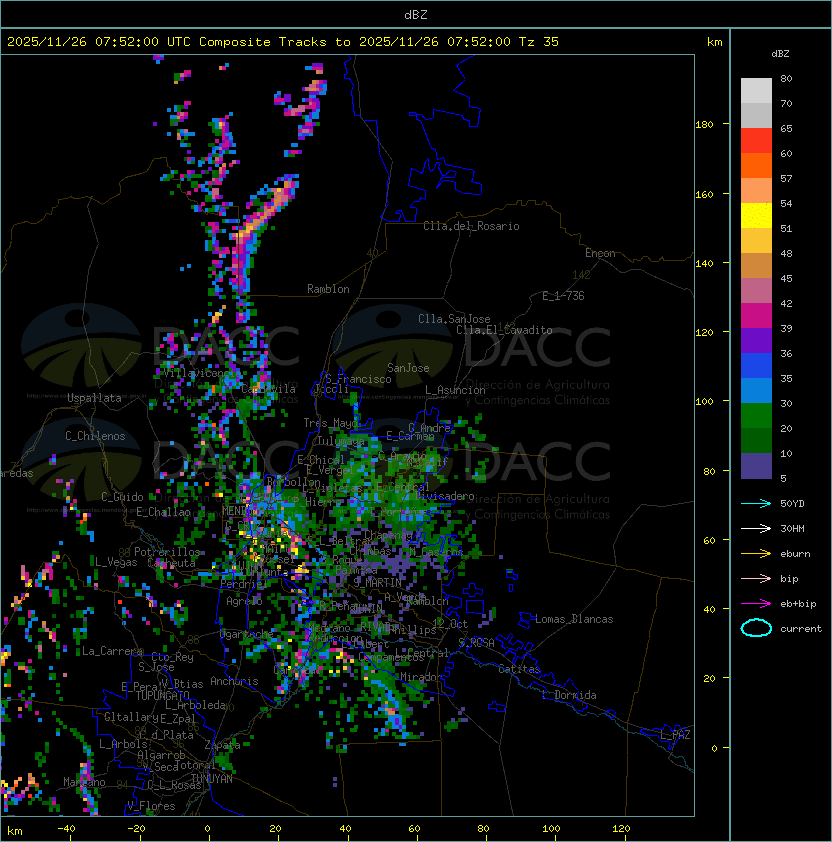Click the 'L_Vegas' map label
Image resolution: width=832 pixels, height=842 pixels.
coord(115,562)
